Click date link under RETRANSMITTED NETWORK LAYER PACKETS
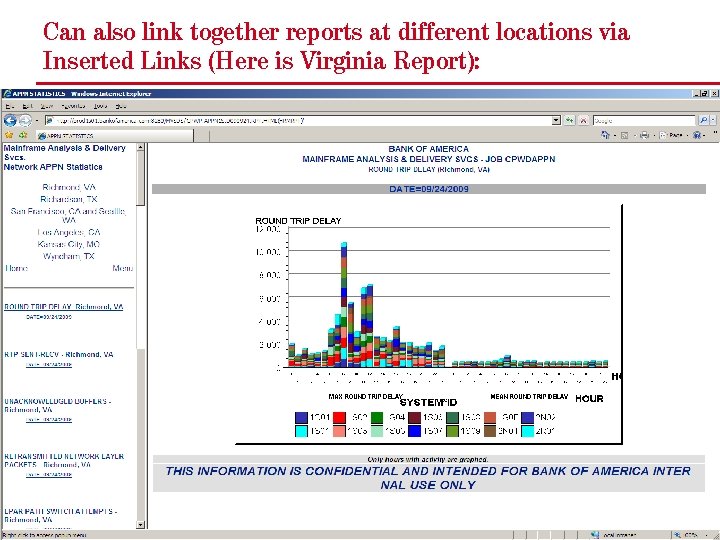The height and width of the screenshot is (540, 720). coord(49,475)
